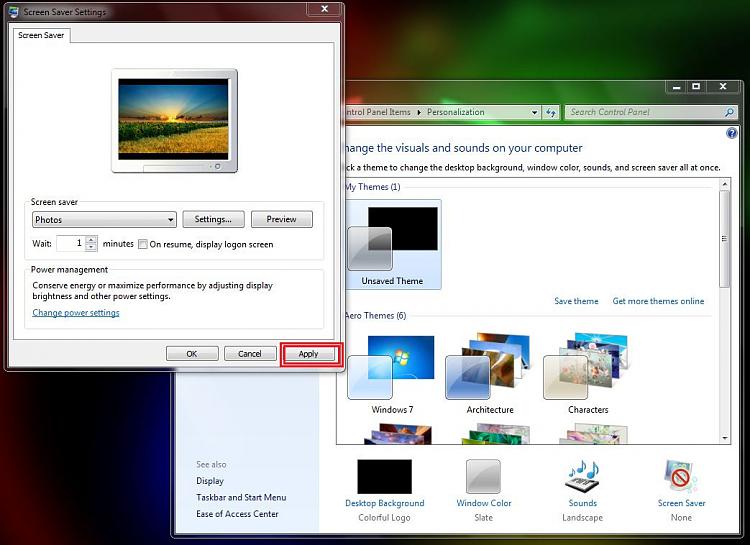Open Ease of Access Center link
Image resolution: width=750 pixels, height=545 pixels.
point(237,513)
